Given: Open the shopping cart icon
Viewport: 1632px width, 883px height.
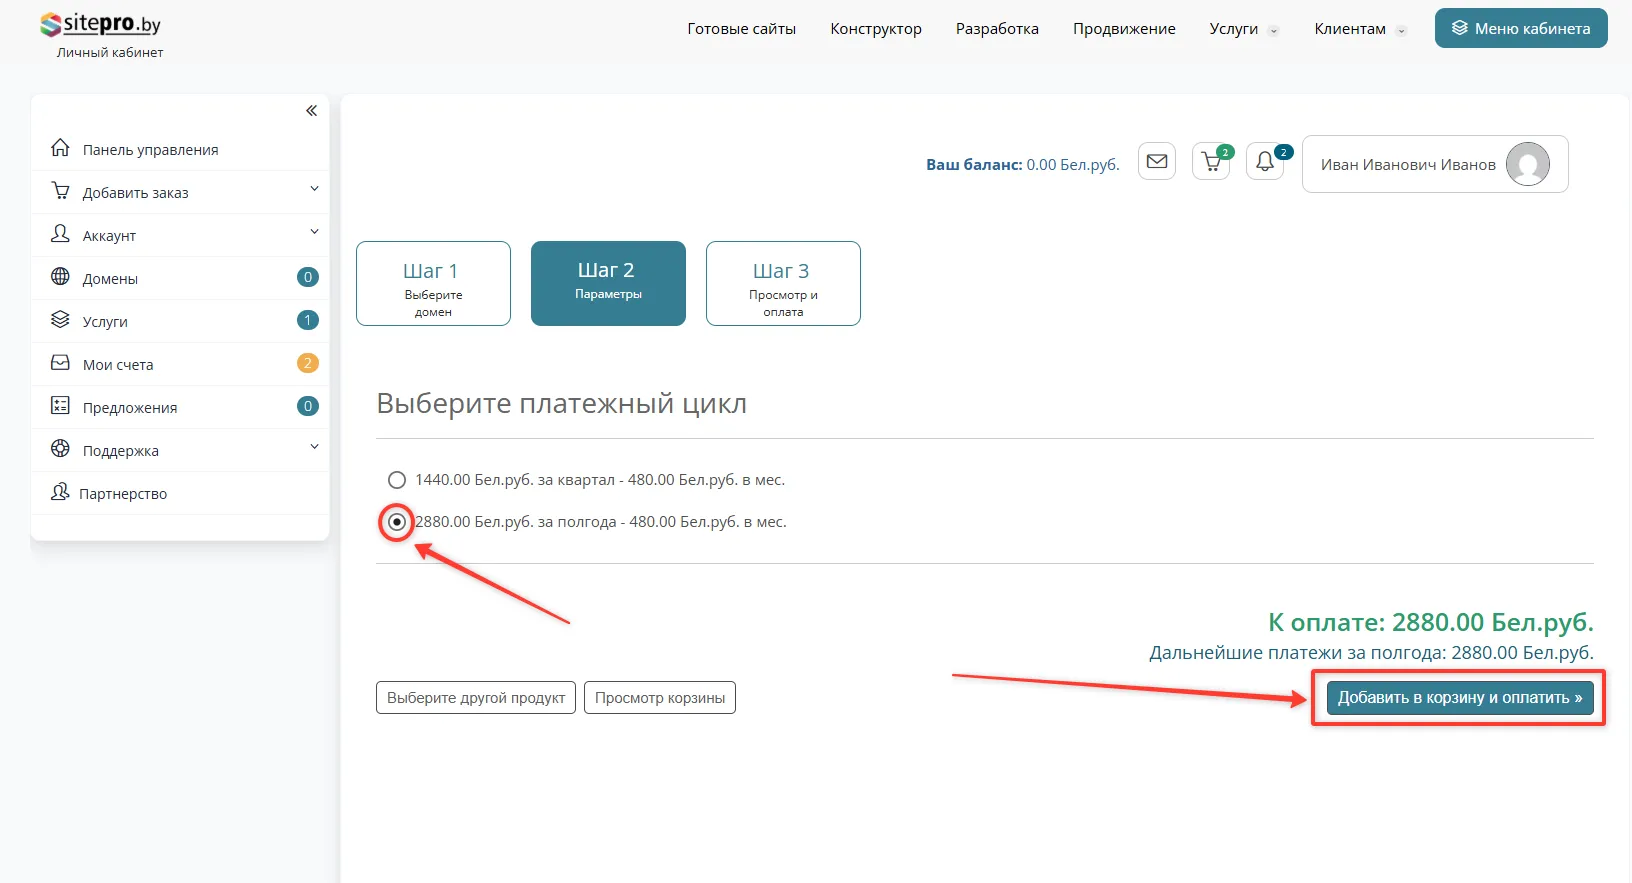Looking at the screenshot, I should [x=1211, y=162].
